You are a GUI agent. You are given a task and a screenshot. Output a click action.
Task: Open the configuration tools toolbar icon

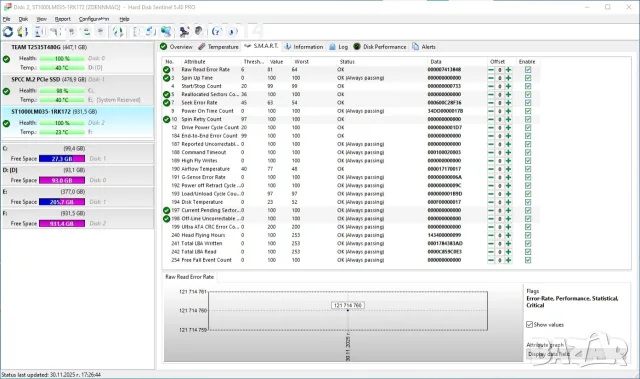[x=185, y=31]
